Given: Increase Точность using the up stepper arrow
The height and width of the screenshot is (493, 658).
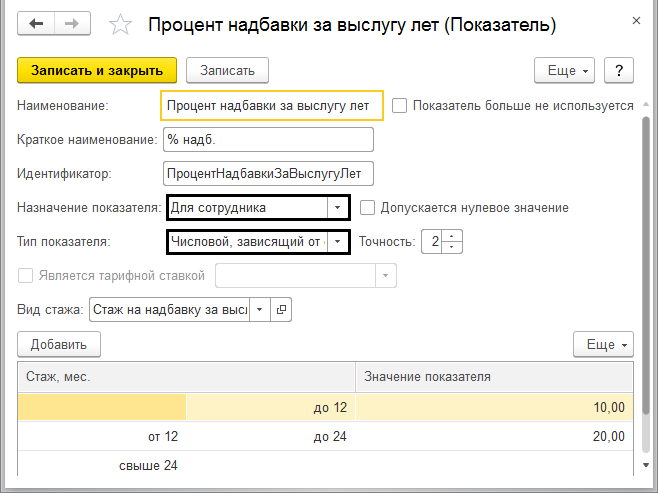Looking at the screenshot, I should [x=452, y=236].
